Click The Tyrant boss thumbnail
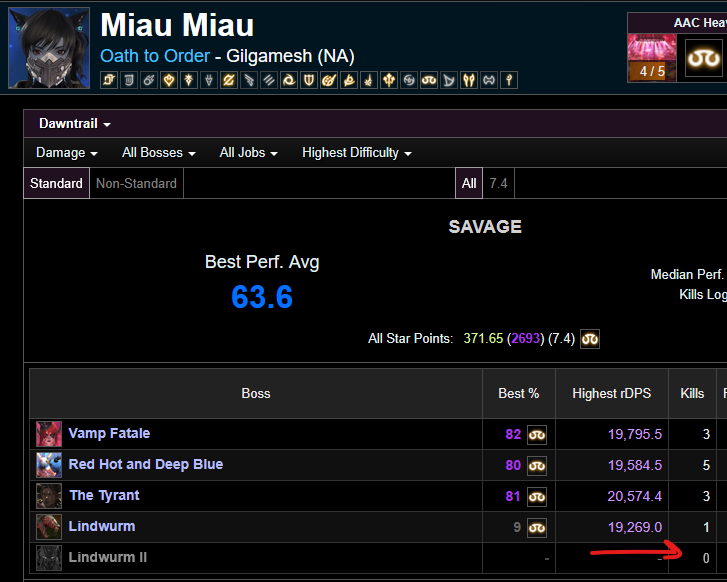 (49, 496)
